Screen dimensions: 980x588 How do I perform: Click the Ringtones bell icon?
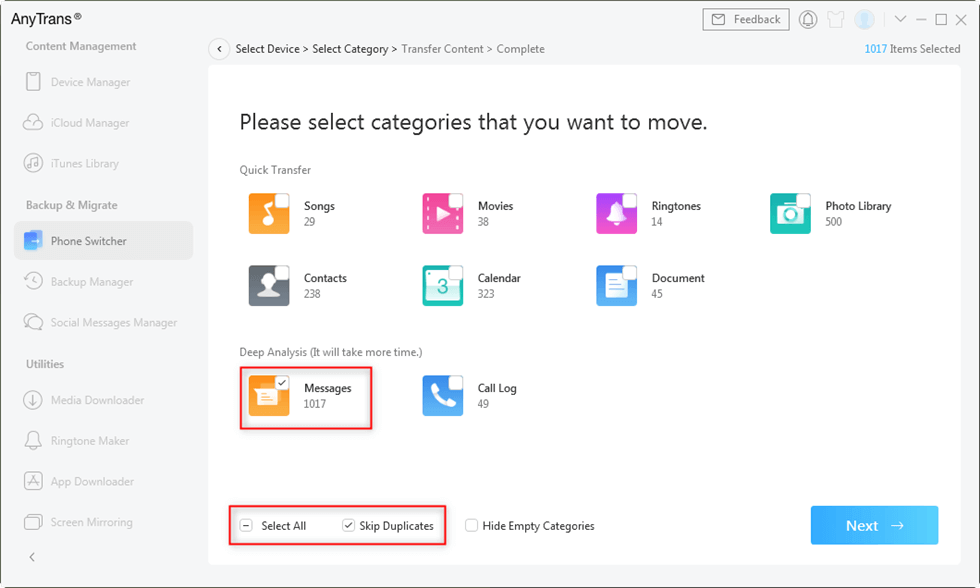[x=616, y=214]
